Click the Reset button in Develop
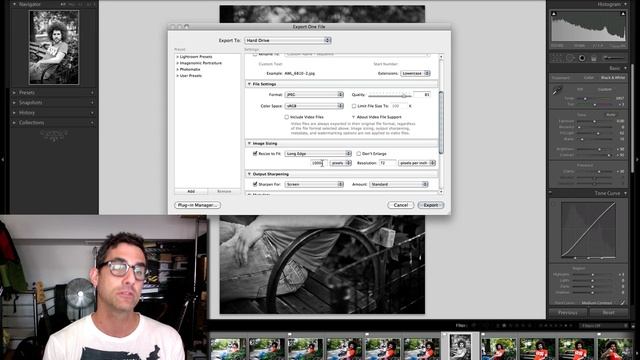Screen dimensions: 640x360 point(608,313)
